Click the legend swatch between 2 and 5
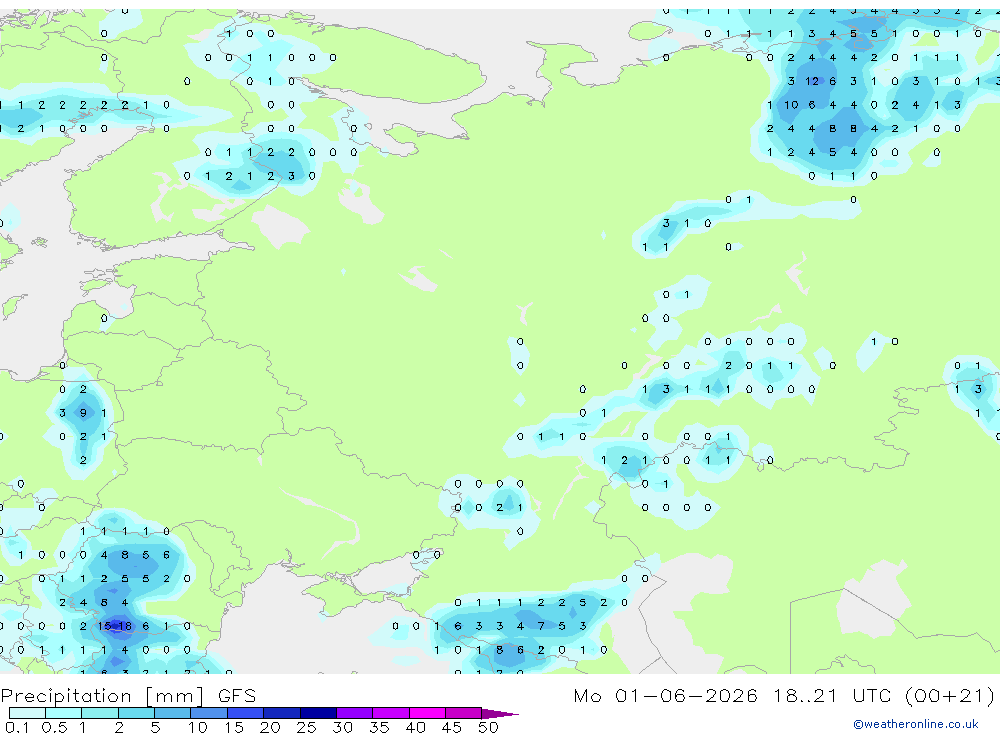1000x733 pixels. pyautogui.click(x=136, y=713)
